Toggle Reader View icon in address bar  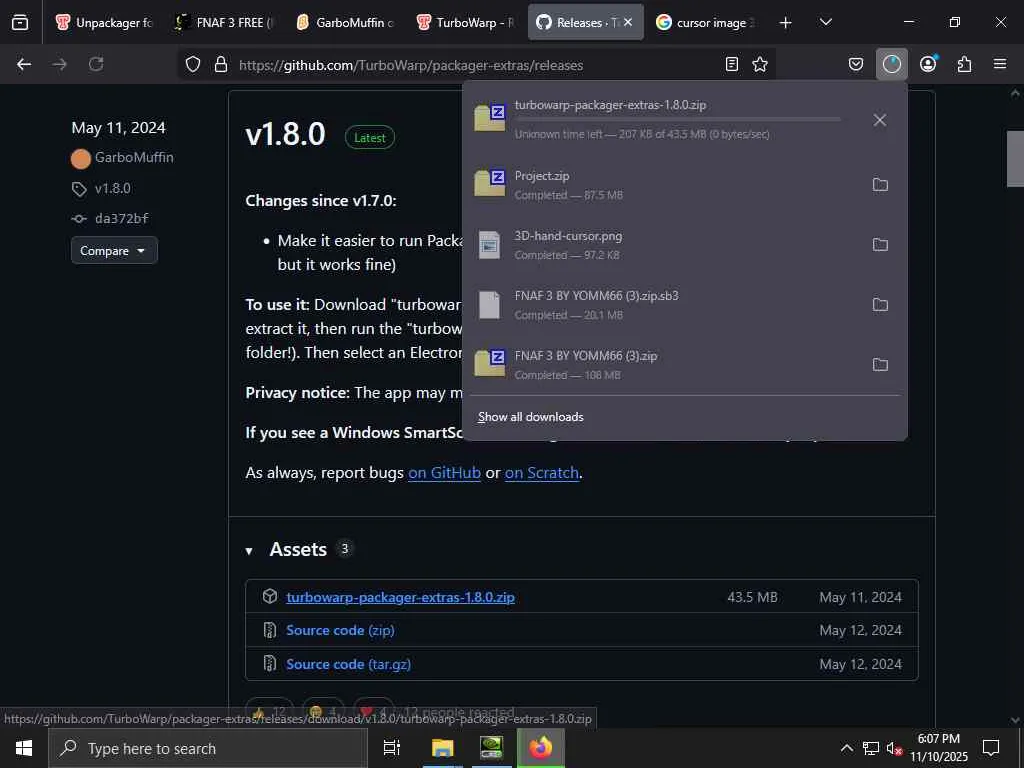pos(731,64)
